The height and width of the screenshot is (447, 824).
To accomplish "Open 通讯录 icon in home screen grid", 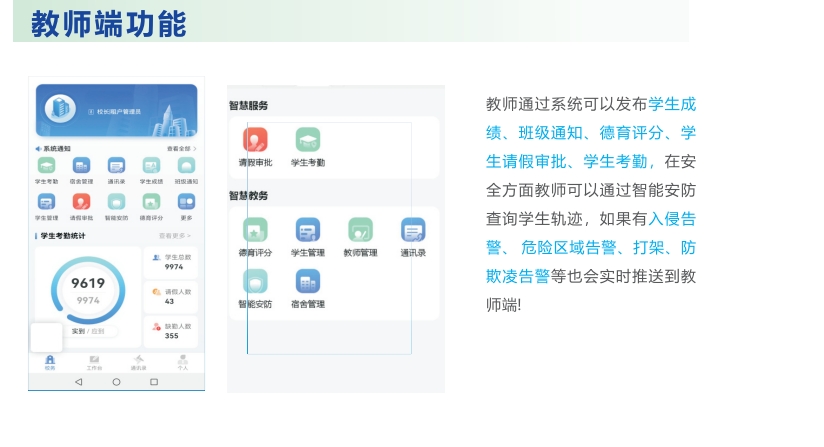I will coord(116,166).
